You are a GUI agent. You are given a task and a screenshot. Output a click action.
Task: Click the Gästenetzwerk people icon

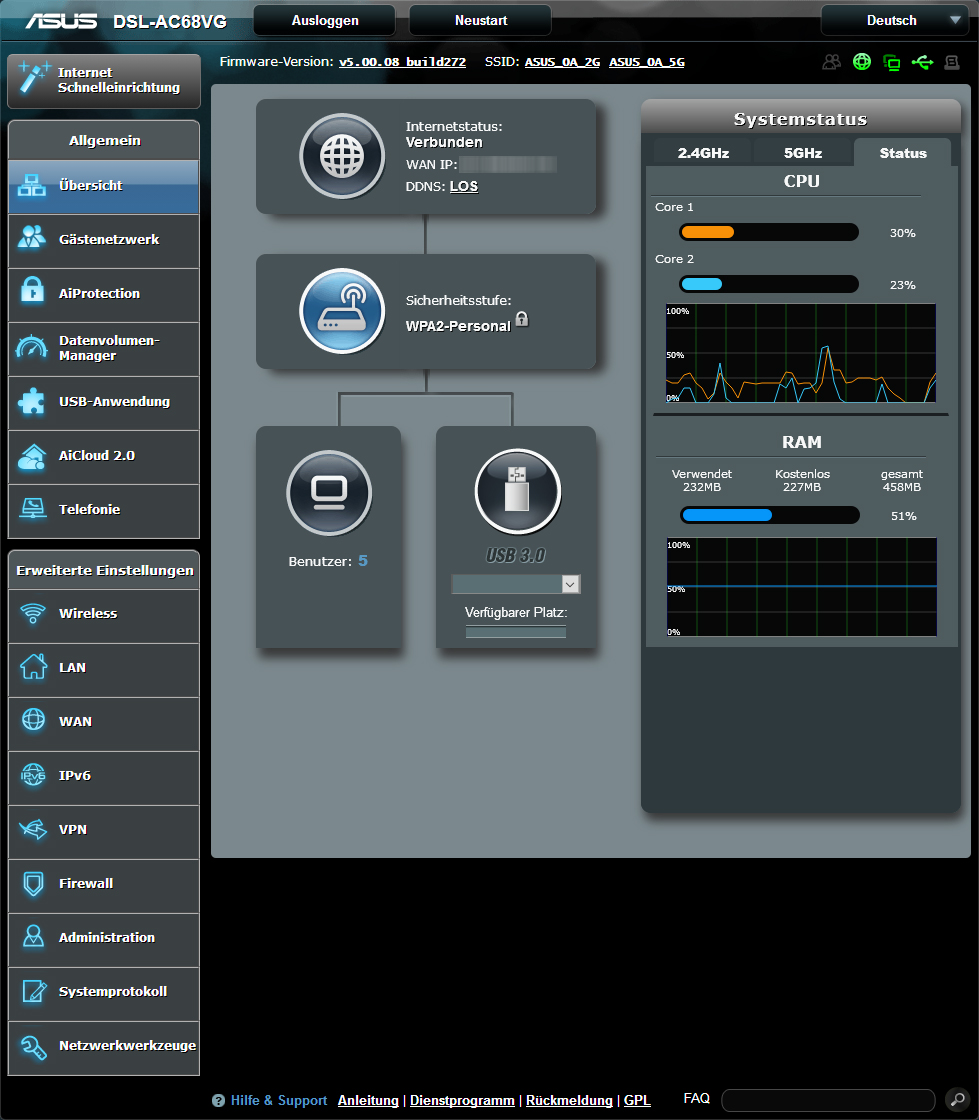pyautogui.click(x=32, y=239)
